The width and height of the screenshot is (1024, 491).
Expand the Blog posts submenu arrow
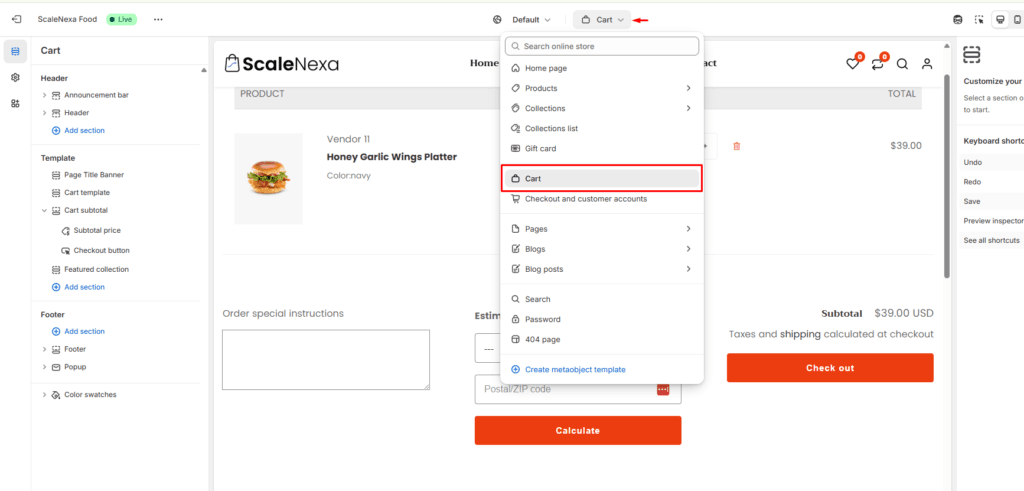[688, 269]
